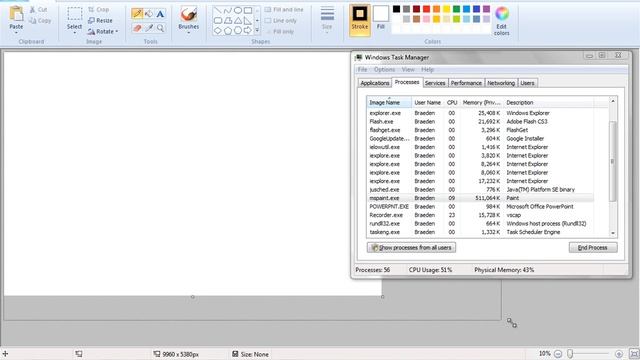The height and width of the screenshot is (360, 640).
Task: Open Task Manager Options menu
Action: coord(384,70)
